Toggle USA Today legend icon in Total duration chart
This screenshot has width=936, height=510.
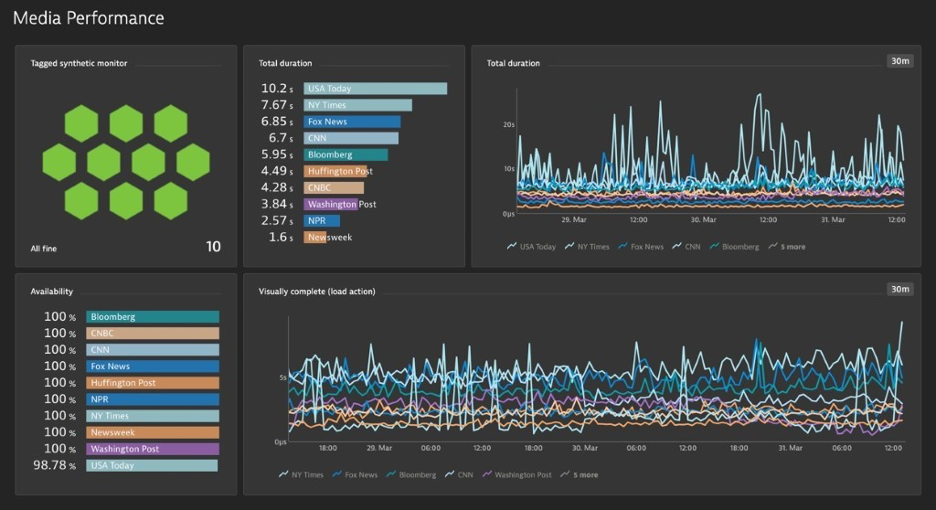coord(512,246)
